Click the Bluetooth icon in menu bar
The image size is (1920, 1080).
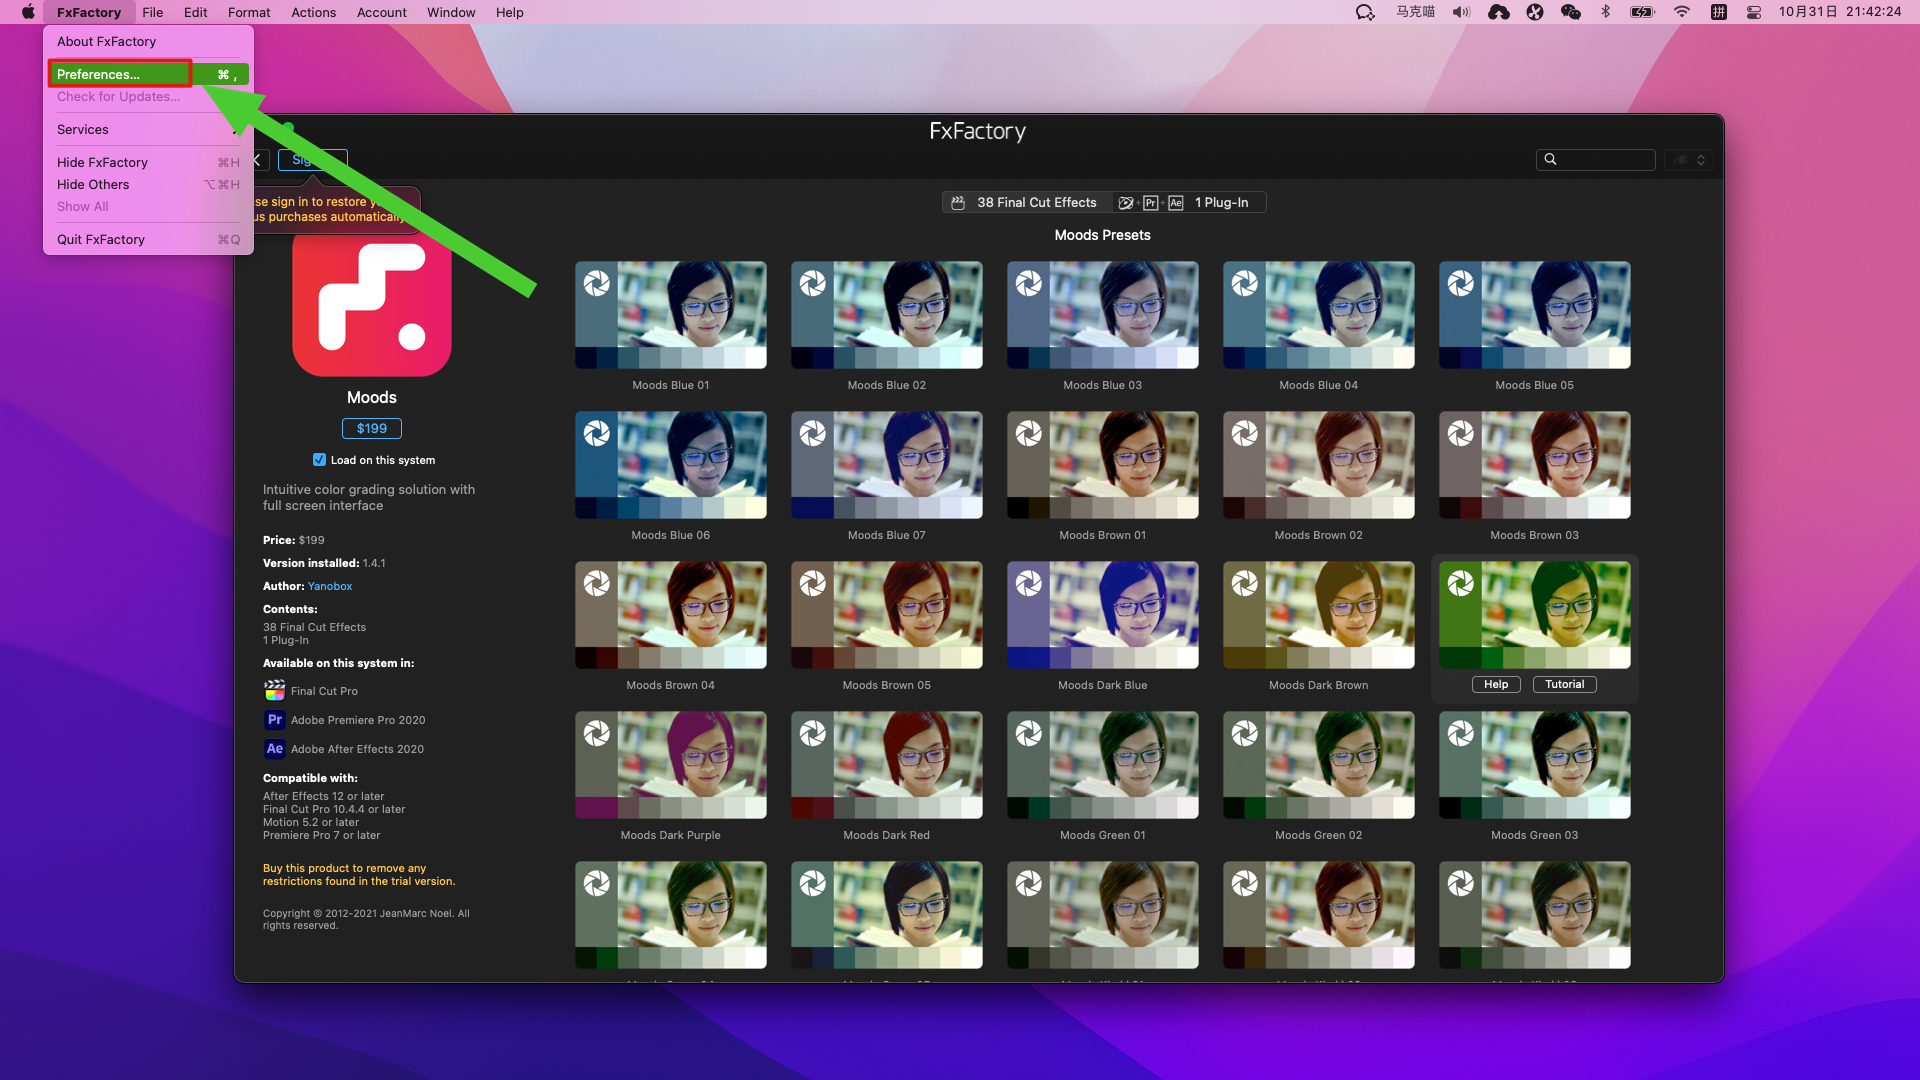click(1606, 12)
